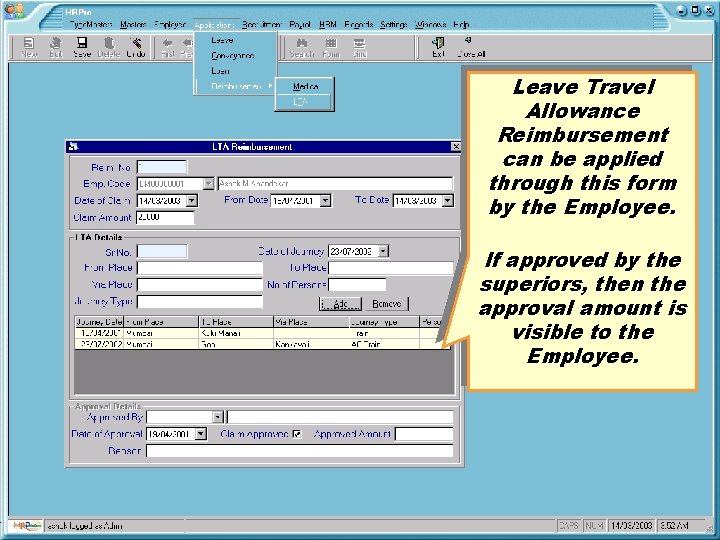Select the Goa table cell

tap(236, 344)
